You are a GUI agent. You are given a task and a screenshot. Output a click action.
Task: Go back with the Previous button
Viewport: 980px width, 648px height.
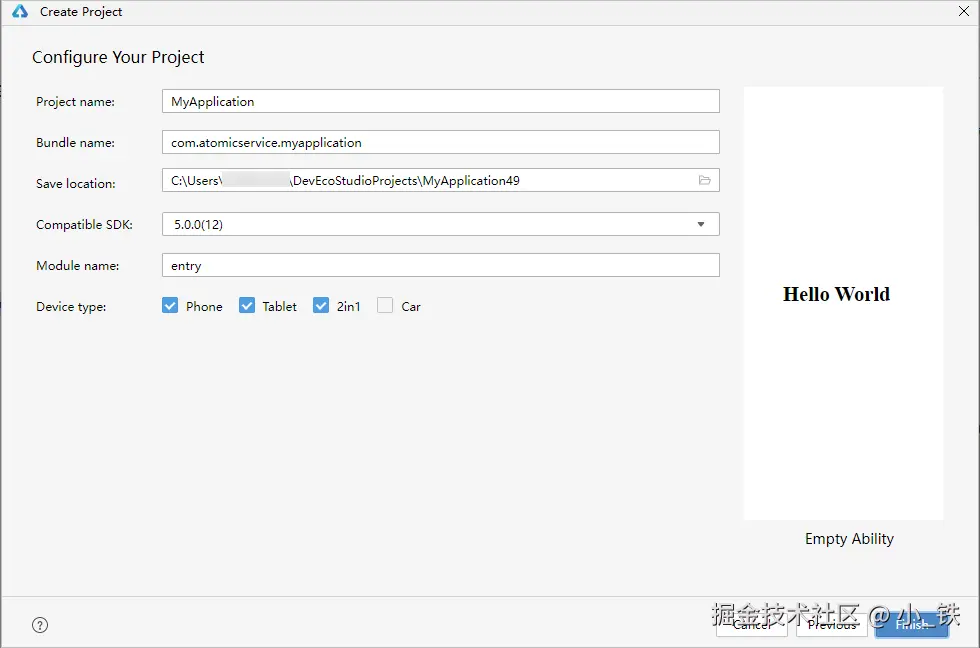pyautogui.click(x=832, y=625)
